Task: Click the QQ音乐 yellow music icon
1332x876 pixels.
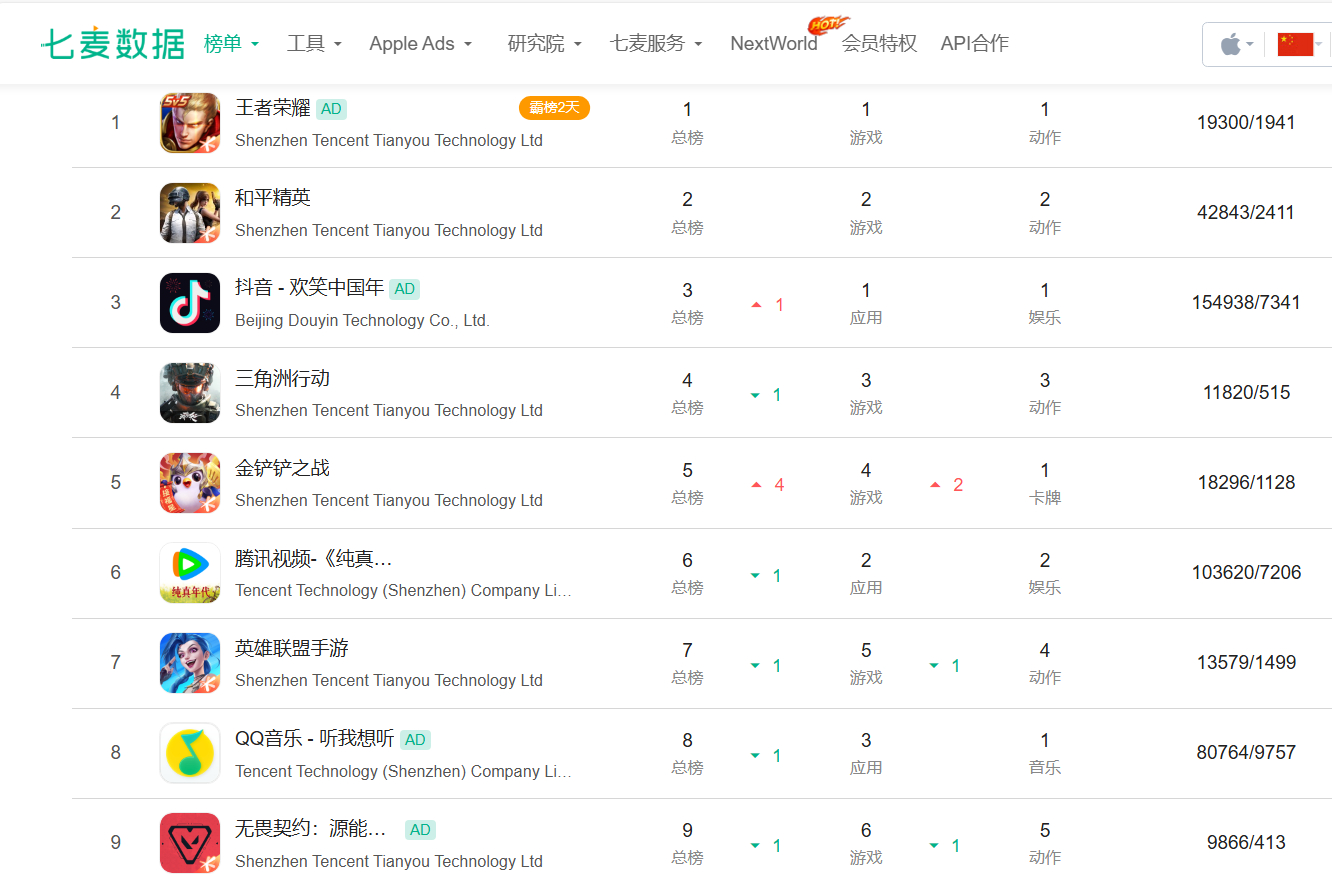Action: (x=190, y=753)
